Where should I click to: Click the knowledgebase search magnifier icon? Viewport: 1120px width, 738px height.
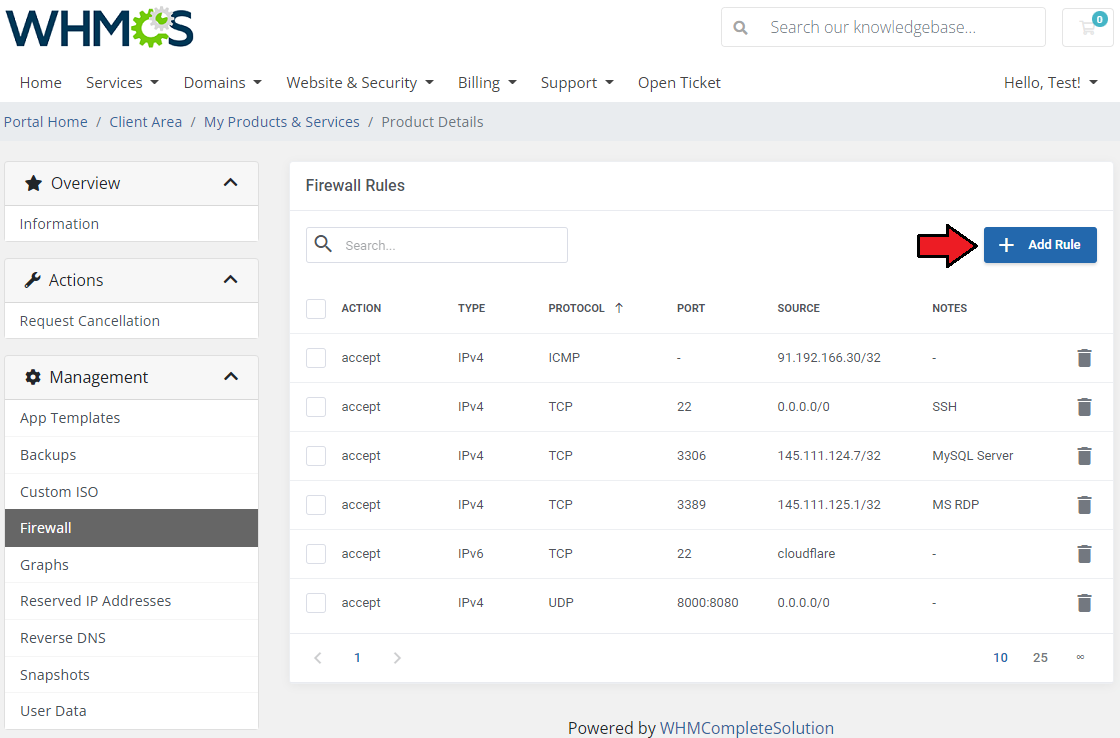click(x=741, y=28)
